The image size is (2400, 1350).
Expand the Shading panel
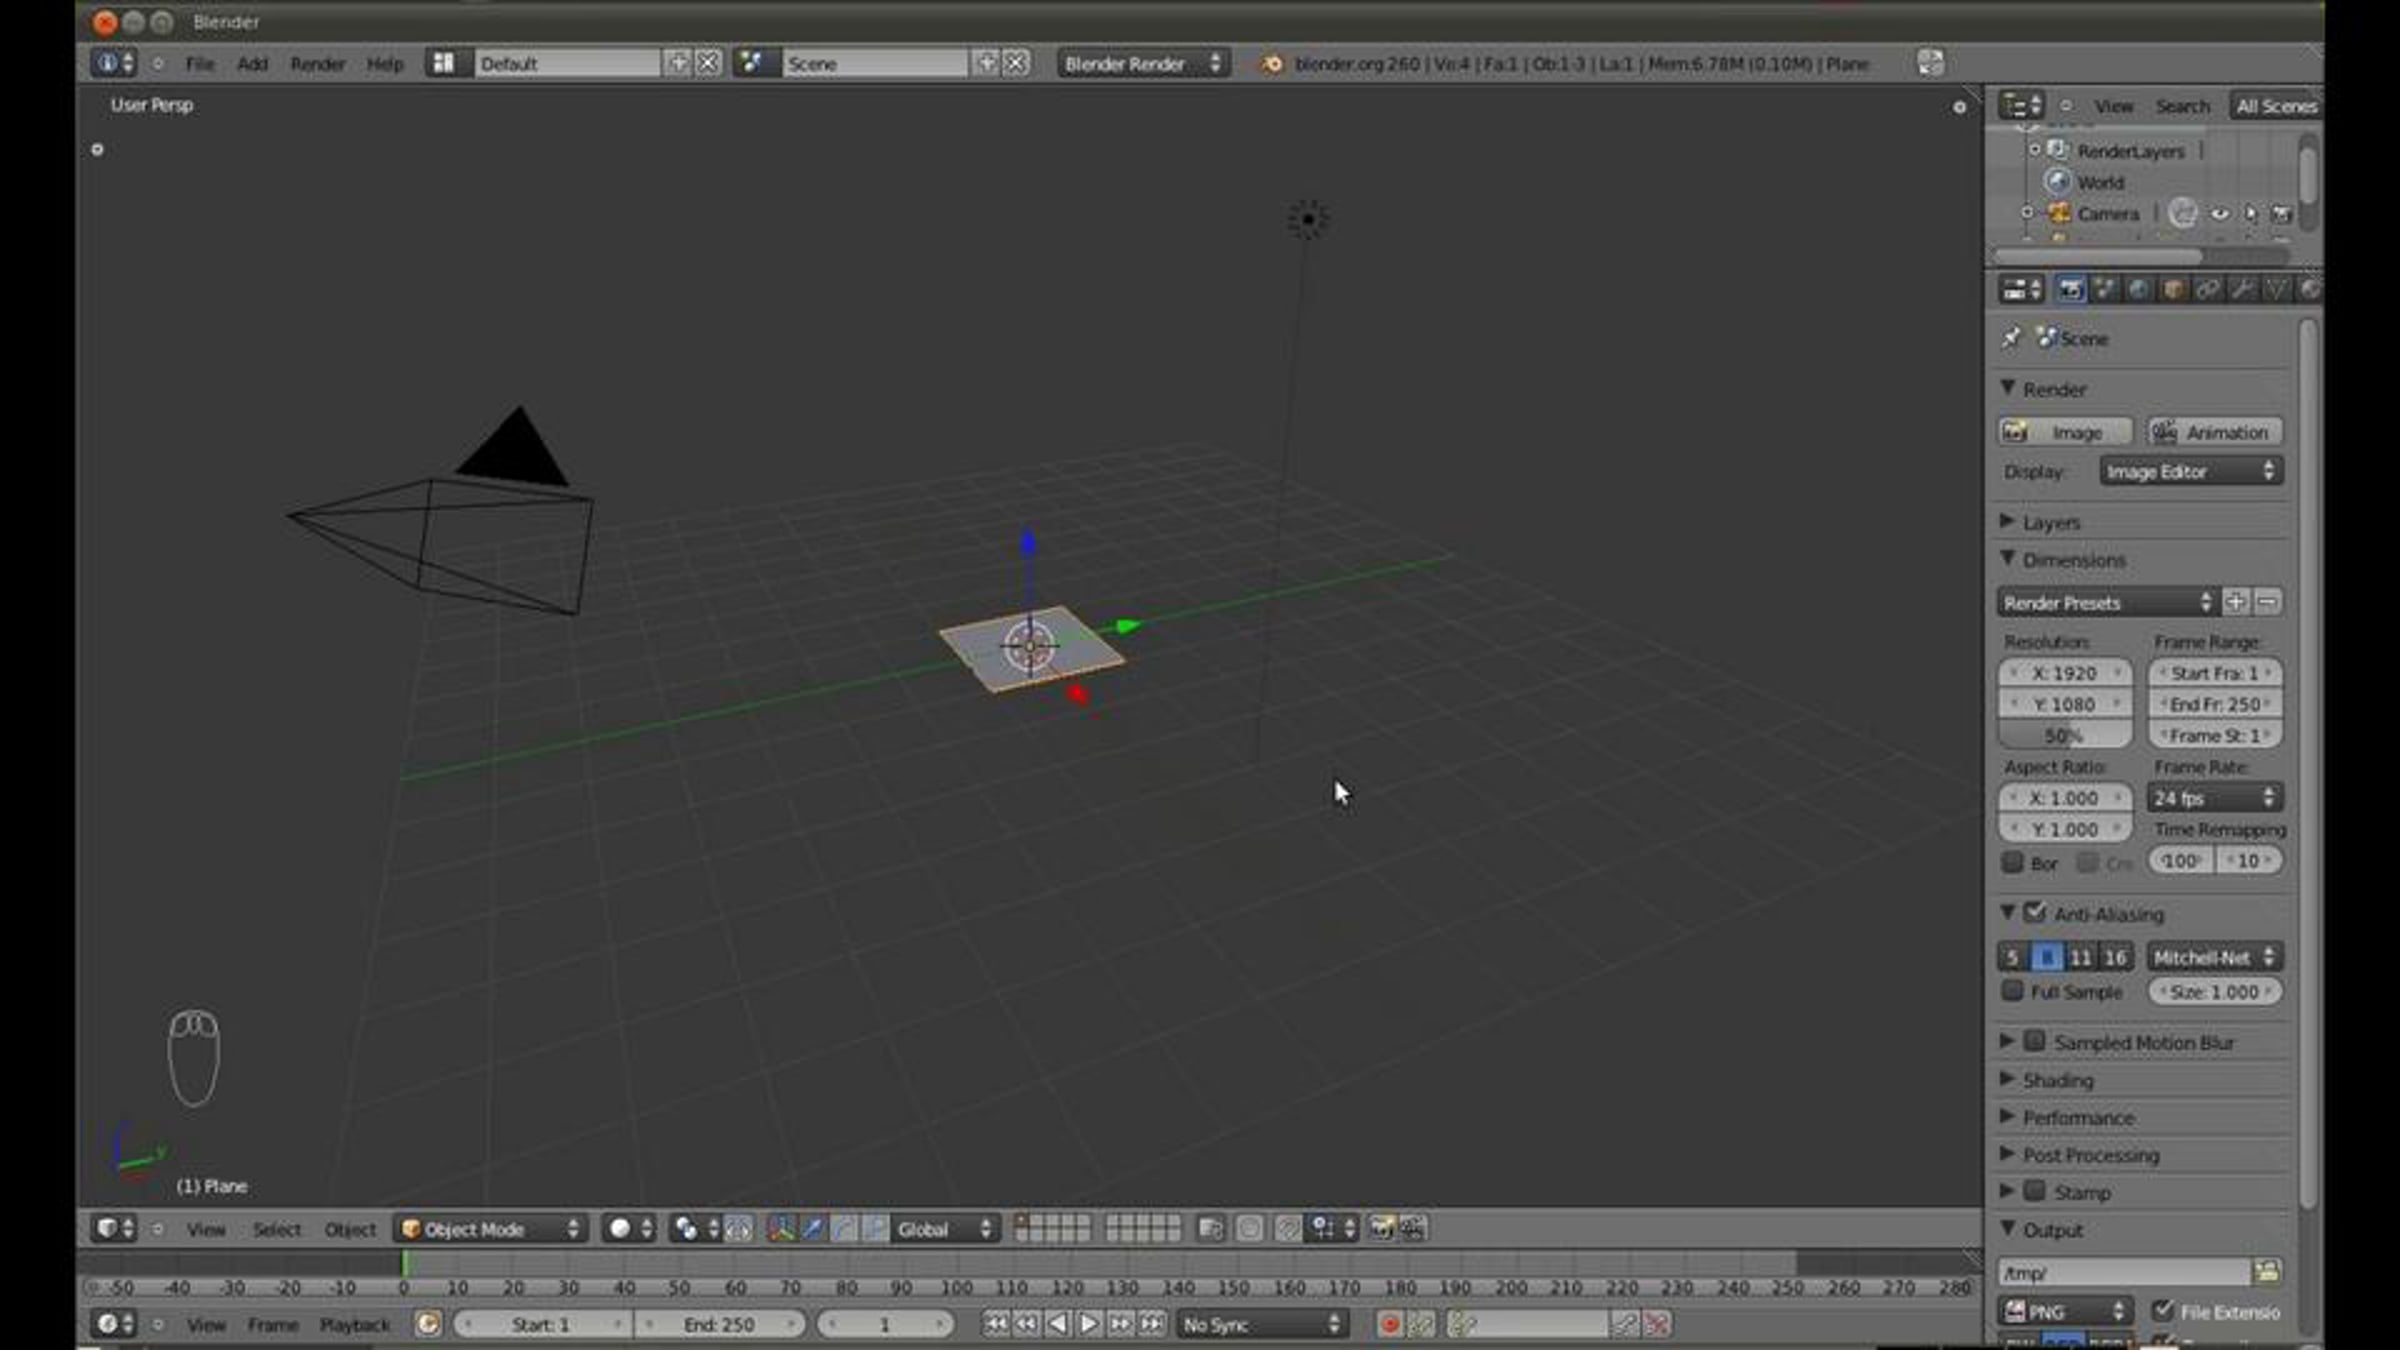2056,1080
